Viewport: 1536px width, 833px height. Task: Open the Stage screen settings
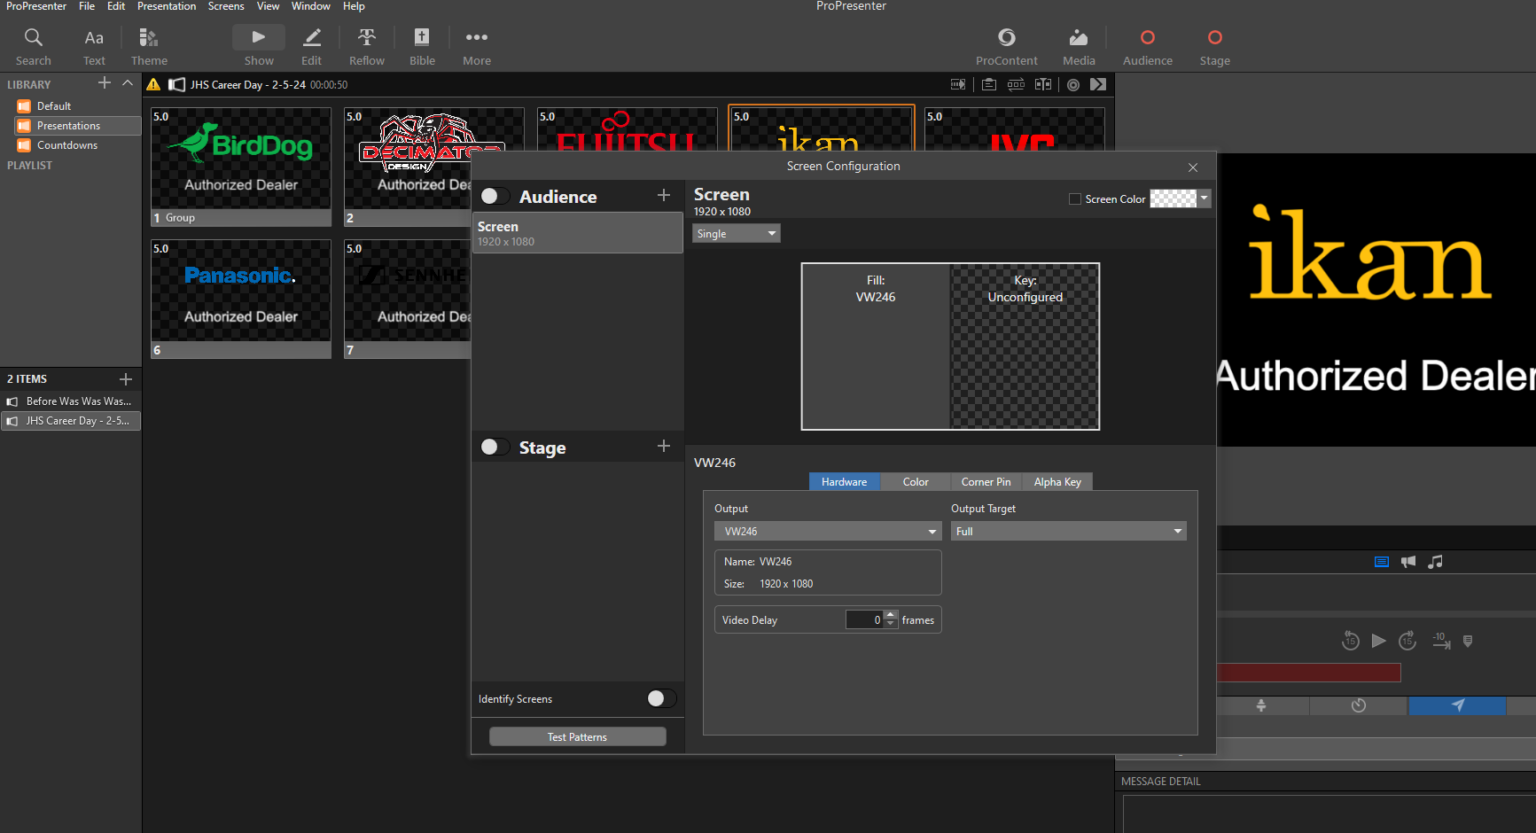click(1214, 44)
